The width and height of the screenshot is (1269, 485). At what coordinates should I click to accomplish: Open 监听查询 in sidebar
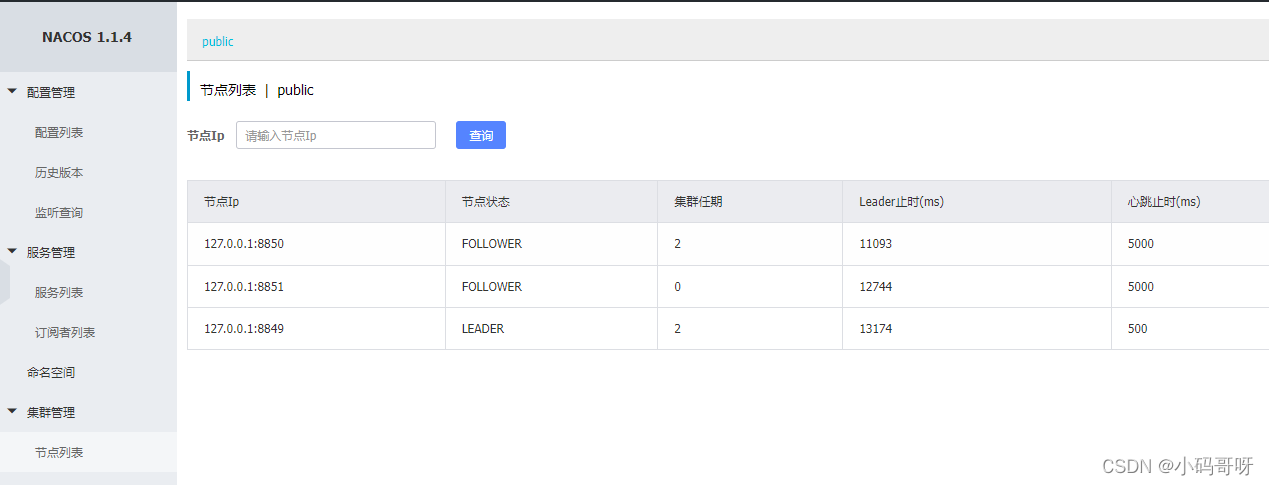pos(59,212)
